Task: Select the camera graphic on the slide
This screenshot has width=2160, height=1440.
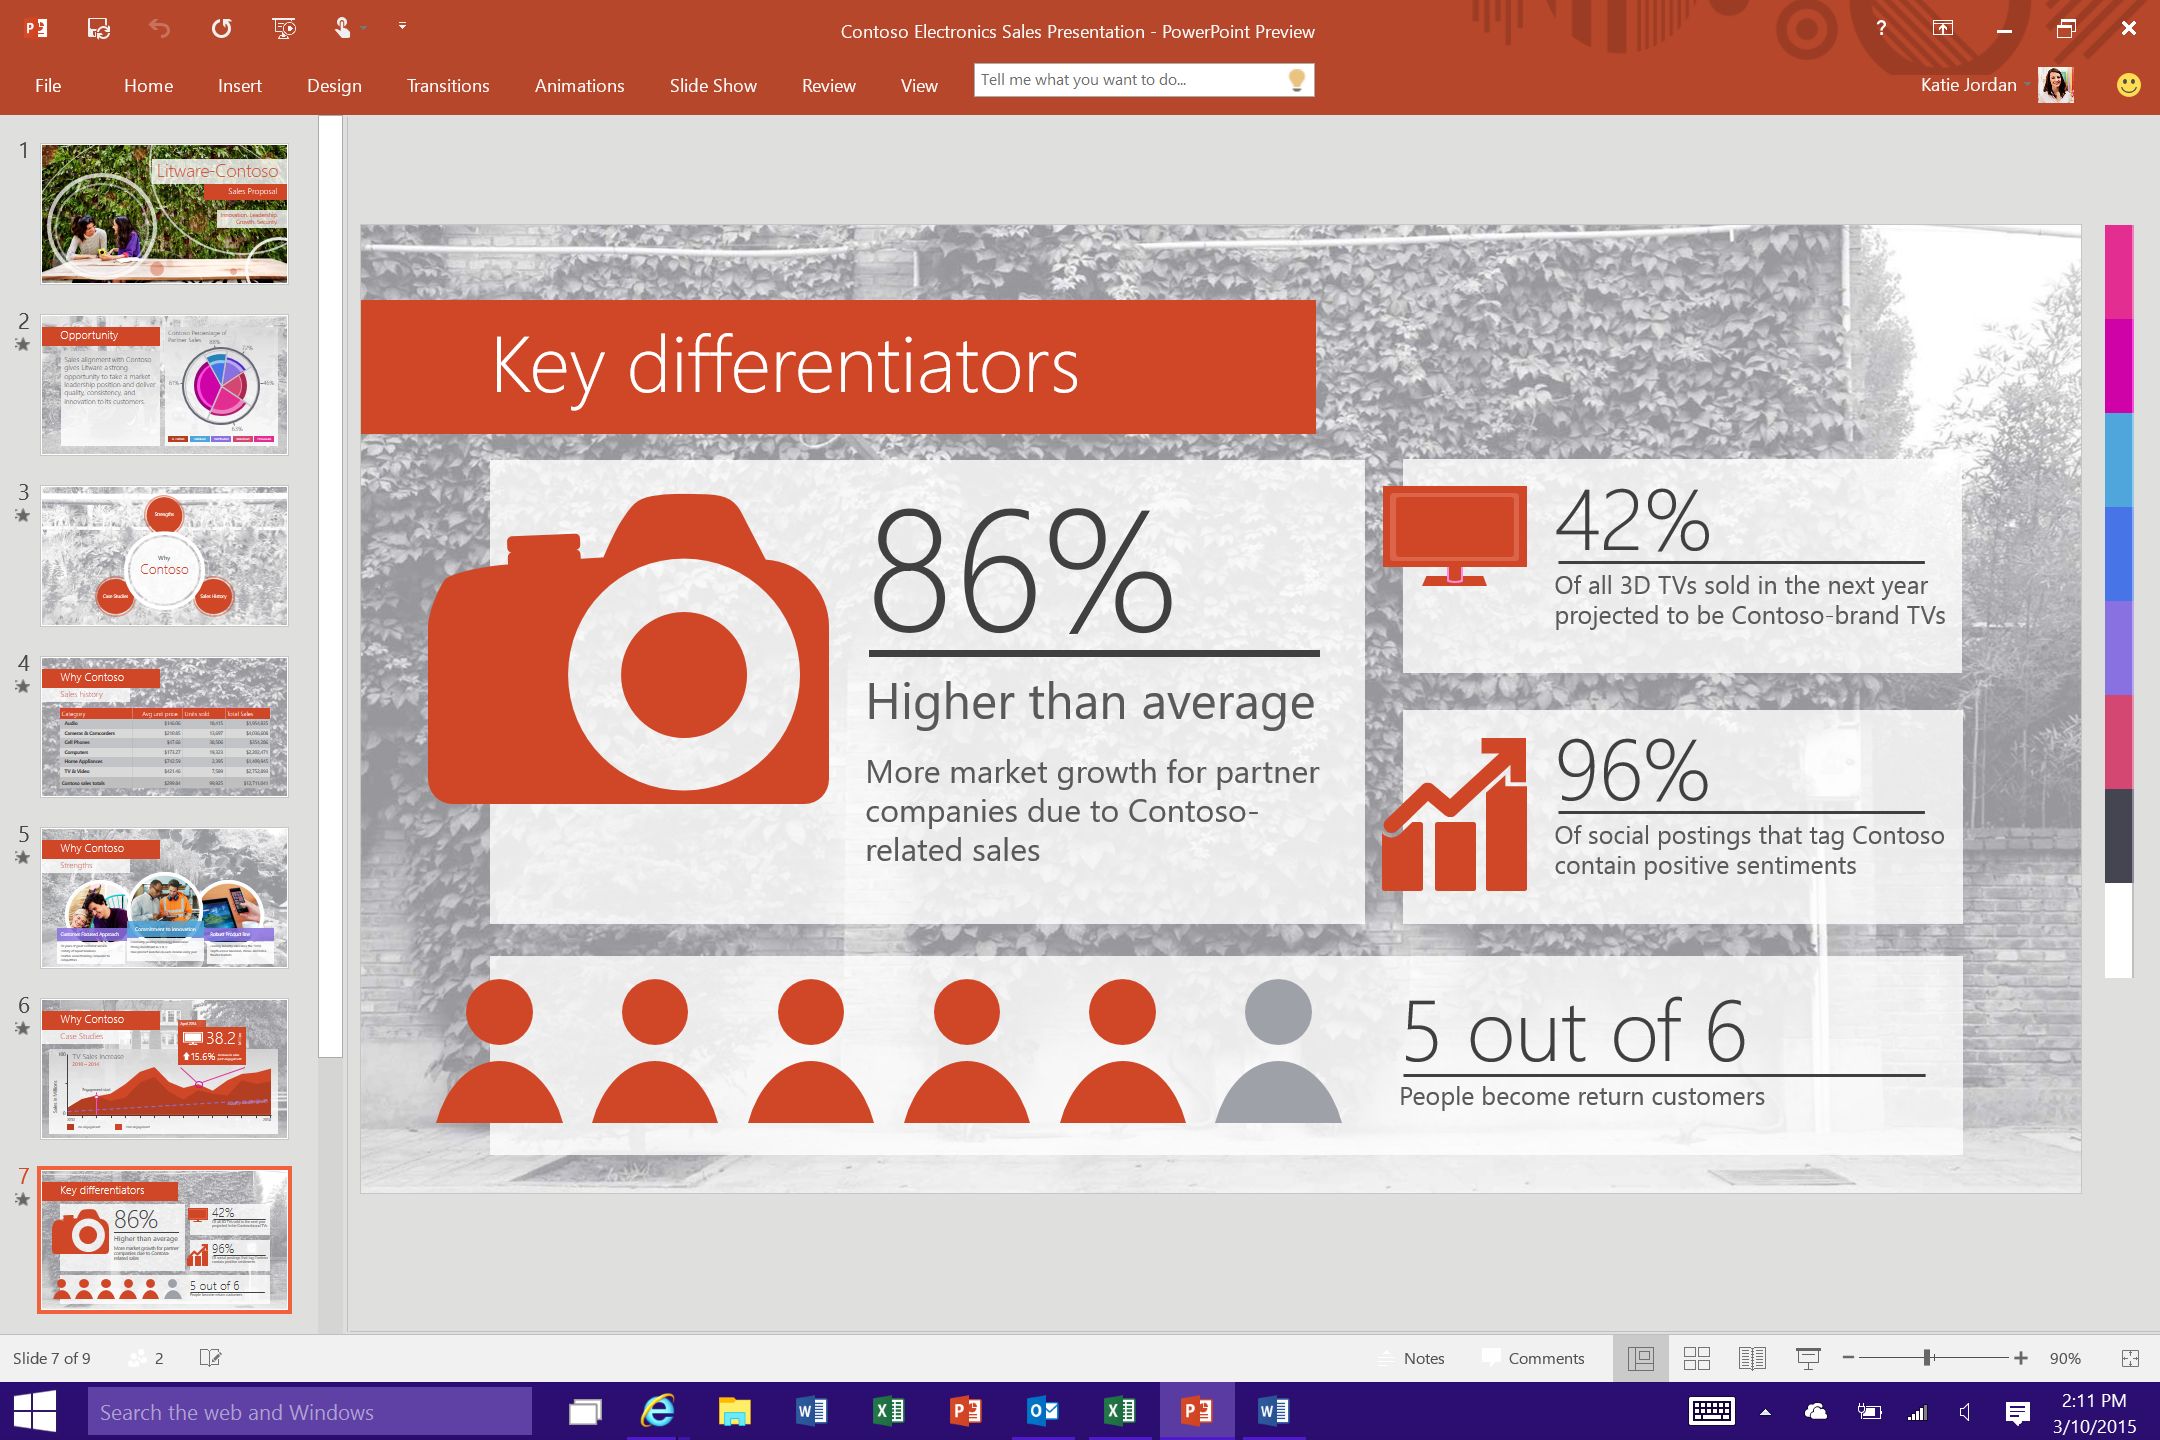Action: point(628,649)
